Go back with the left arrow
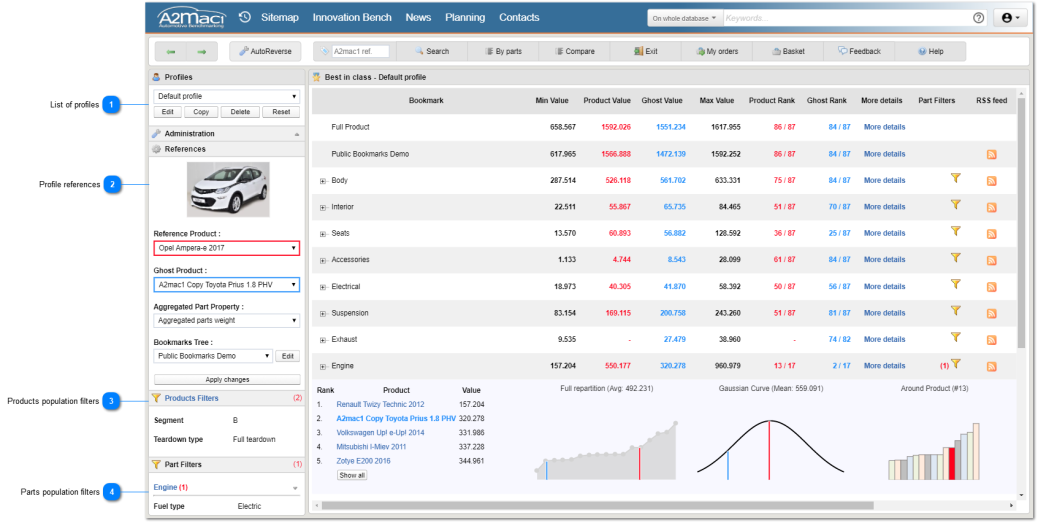 (x=171, y=52)
